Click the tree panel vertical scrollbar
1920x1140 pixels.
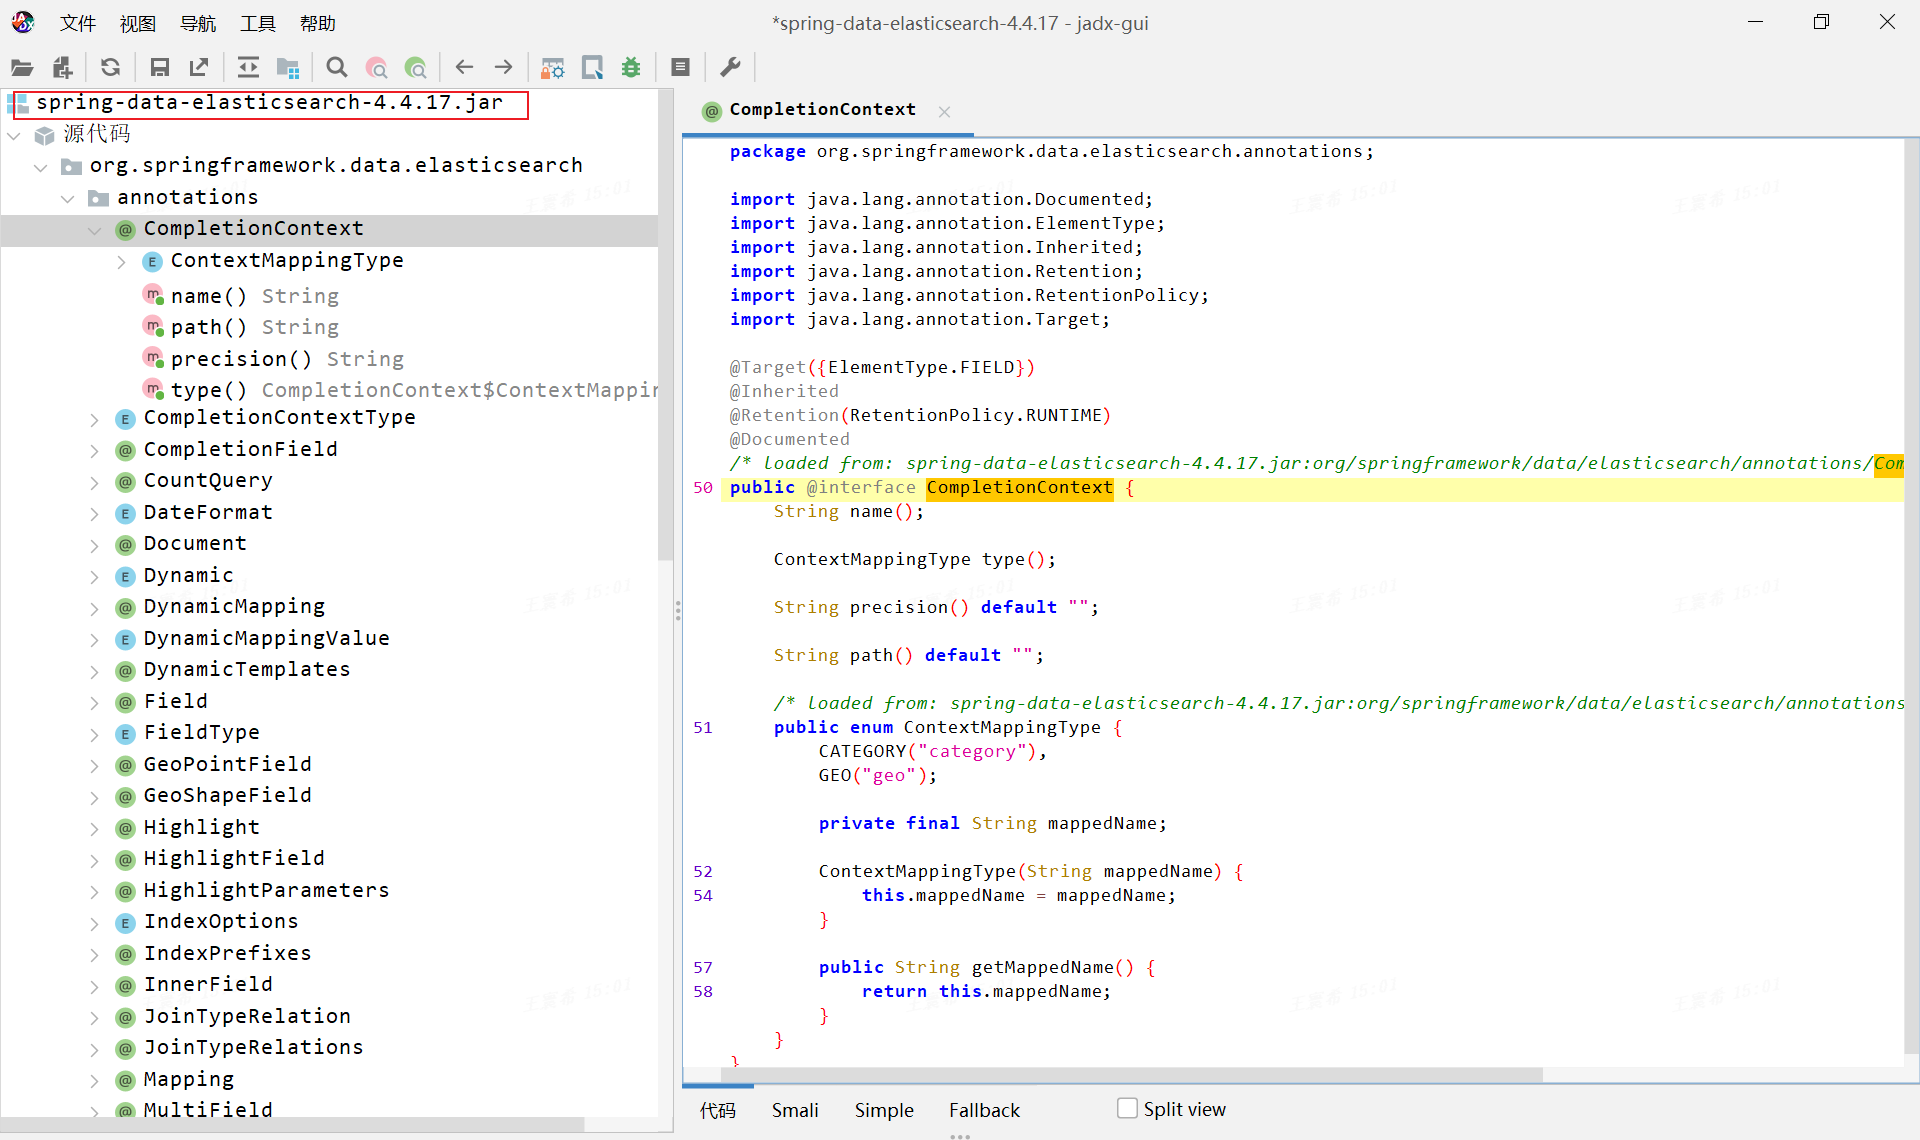[x=665, y=325]
